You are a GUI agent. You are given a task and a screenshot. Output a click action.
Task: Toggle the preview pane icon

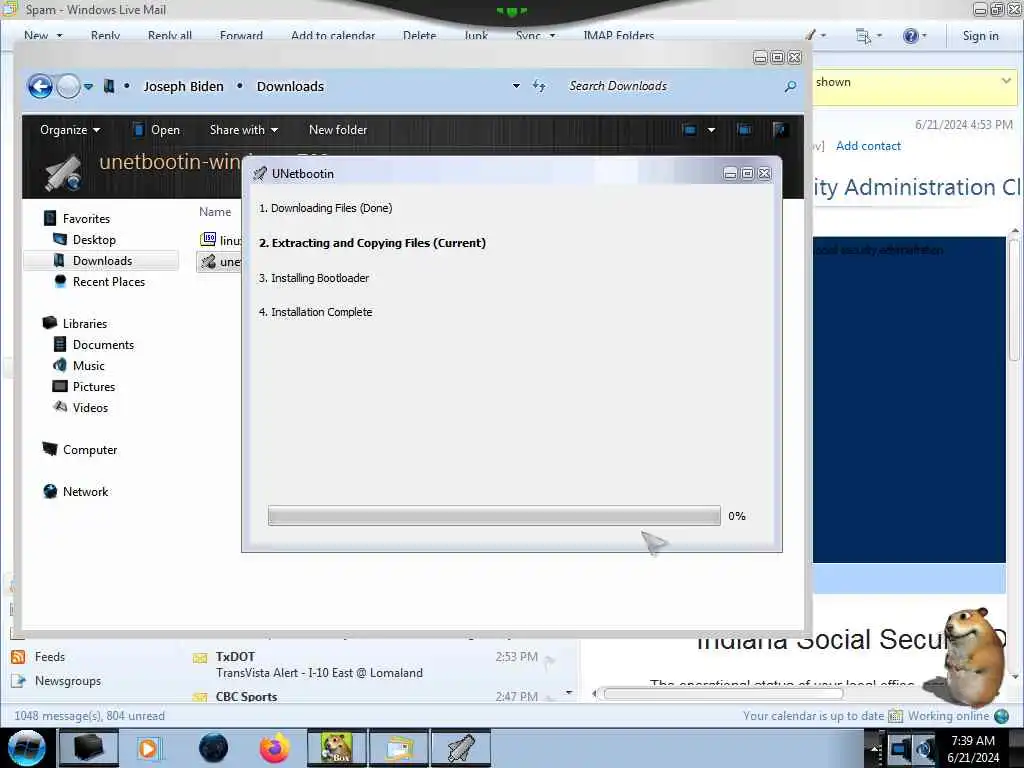click(744, 129)
